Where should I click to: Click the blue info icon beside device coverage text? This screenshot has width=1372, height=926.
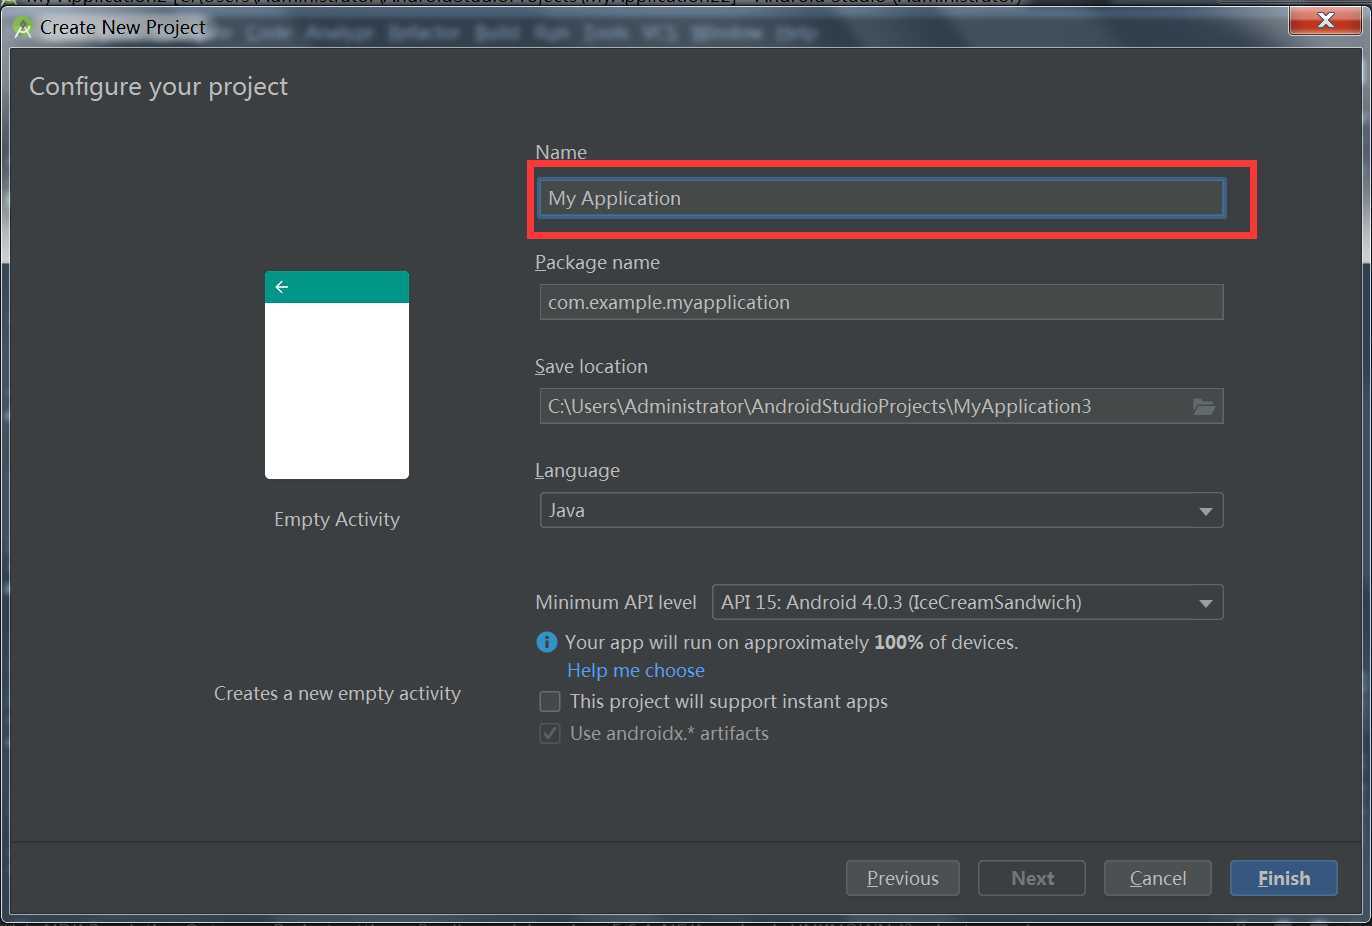tap(547, 642)
